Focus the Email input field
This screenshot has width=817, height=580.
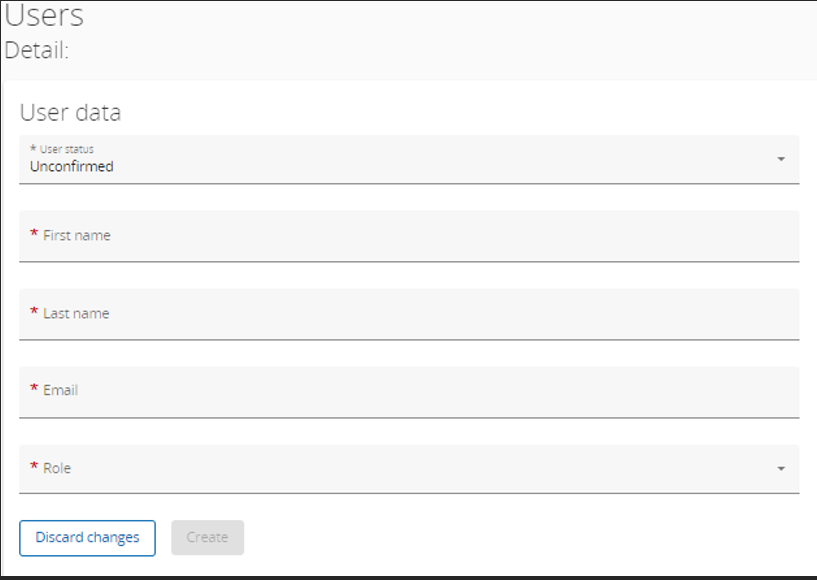tap(400, 392)
